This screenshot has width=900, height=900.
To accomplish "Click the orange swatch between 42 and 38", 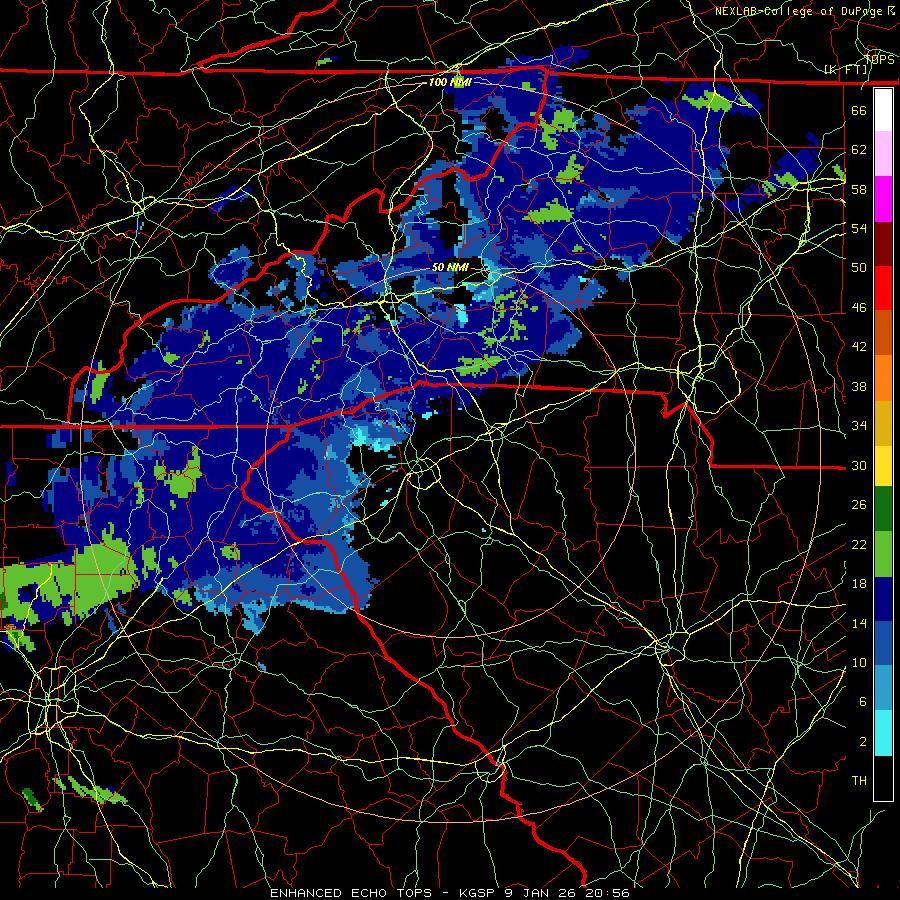I will (883, 378).
